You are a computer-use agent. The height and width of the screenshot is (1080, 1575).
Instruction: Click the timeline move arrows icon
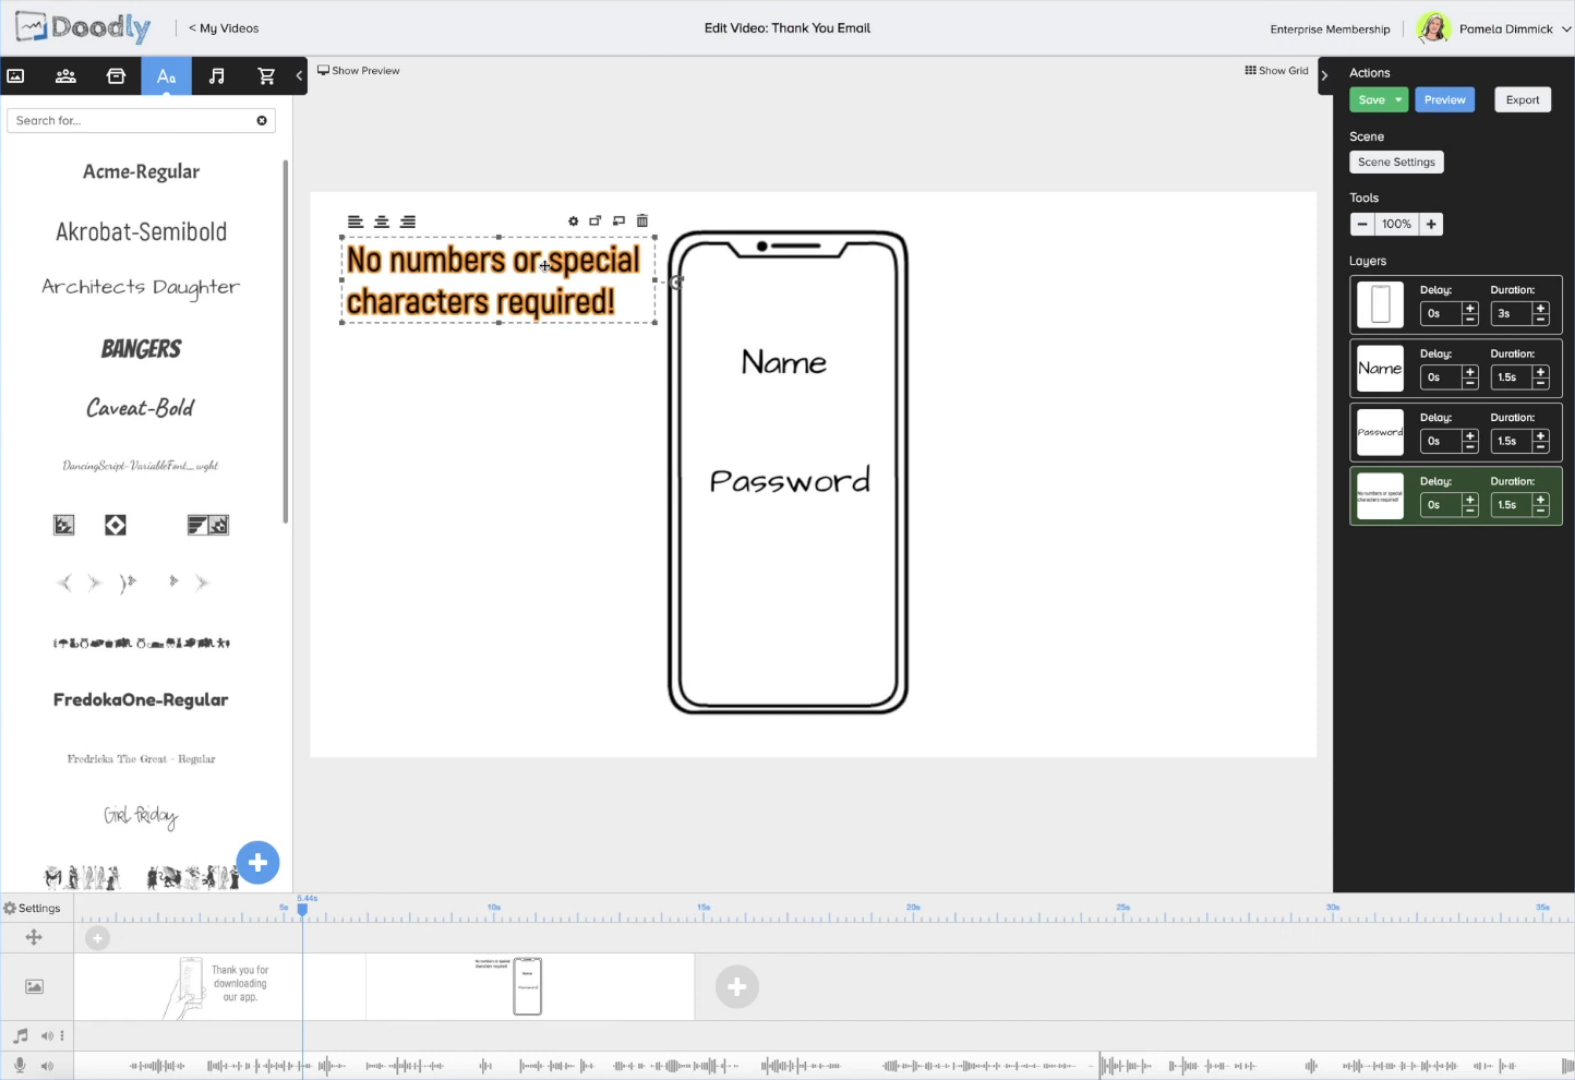click(34, 937)
